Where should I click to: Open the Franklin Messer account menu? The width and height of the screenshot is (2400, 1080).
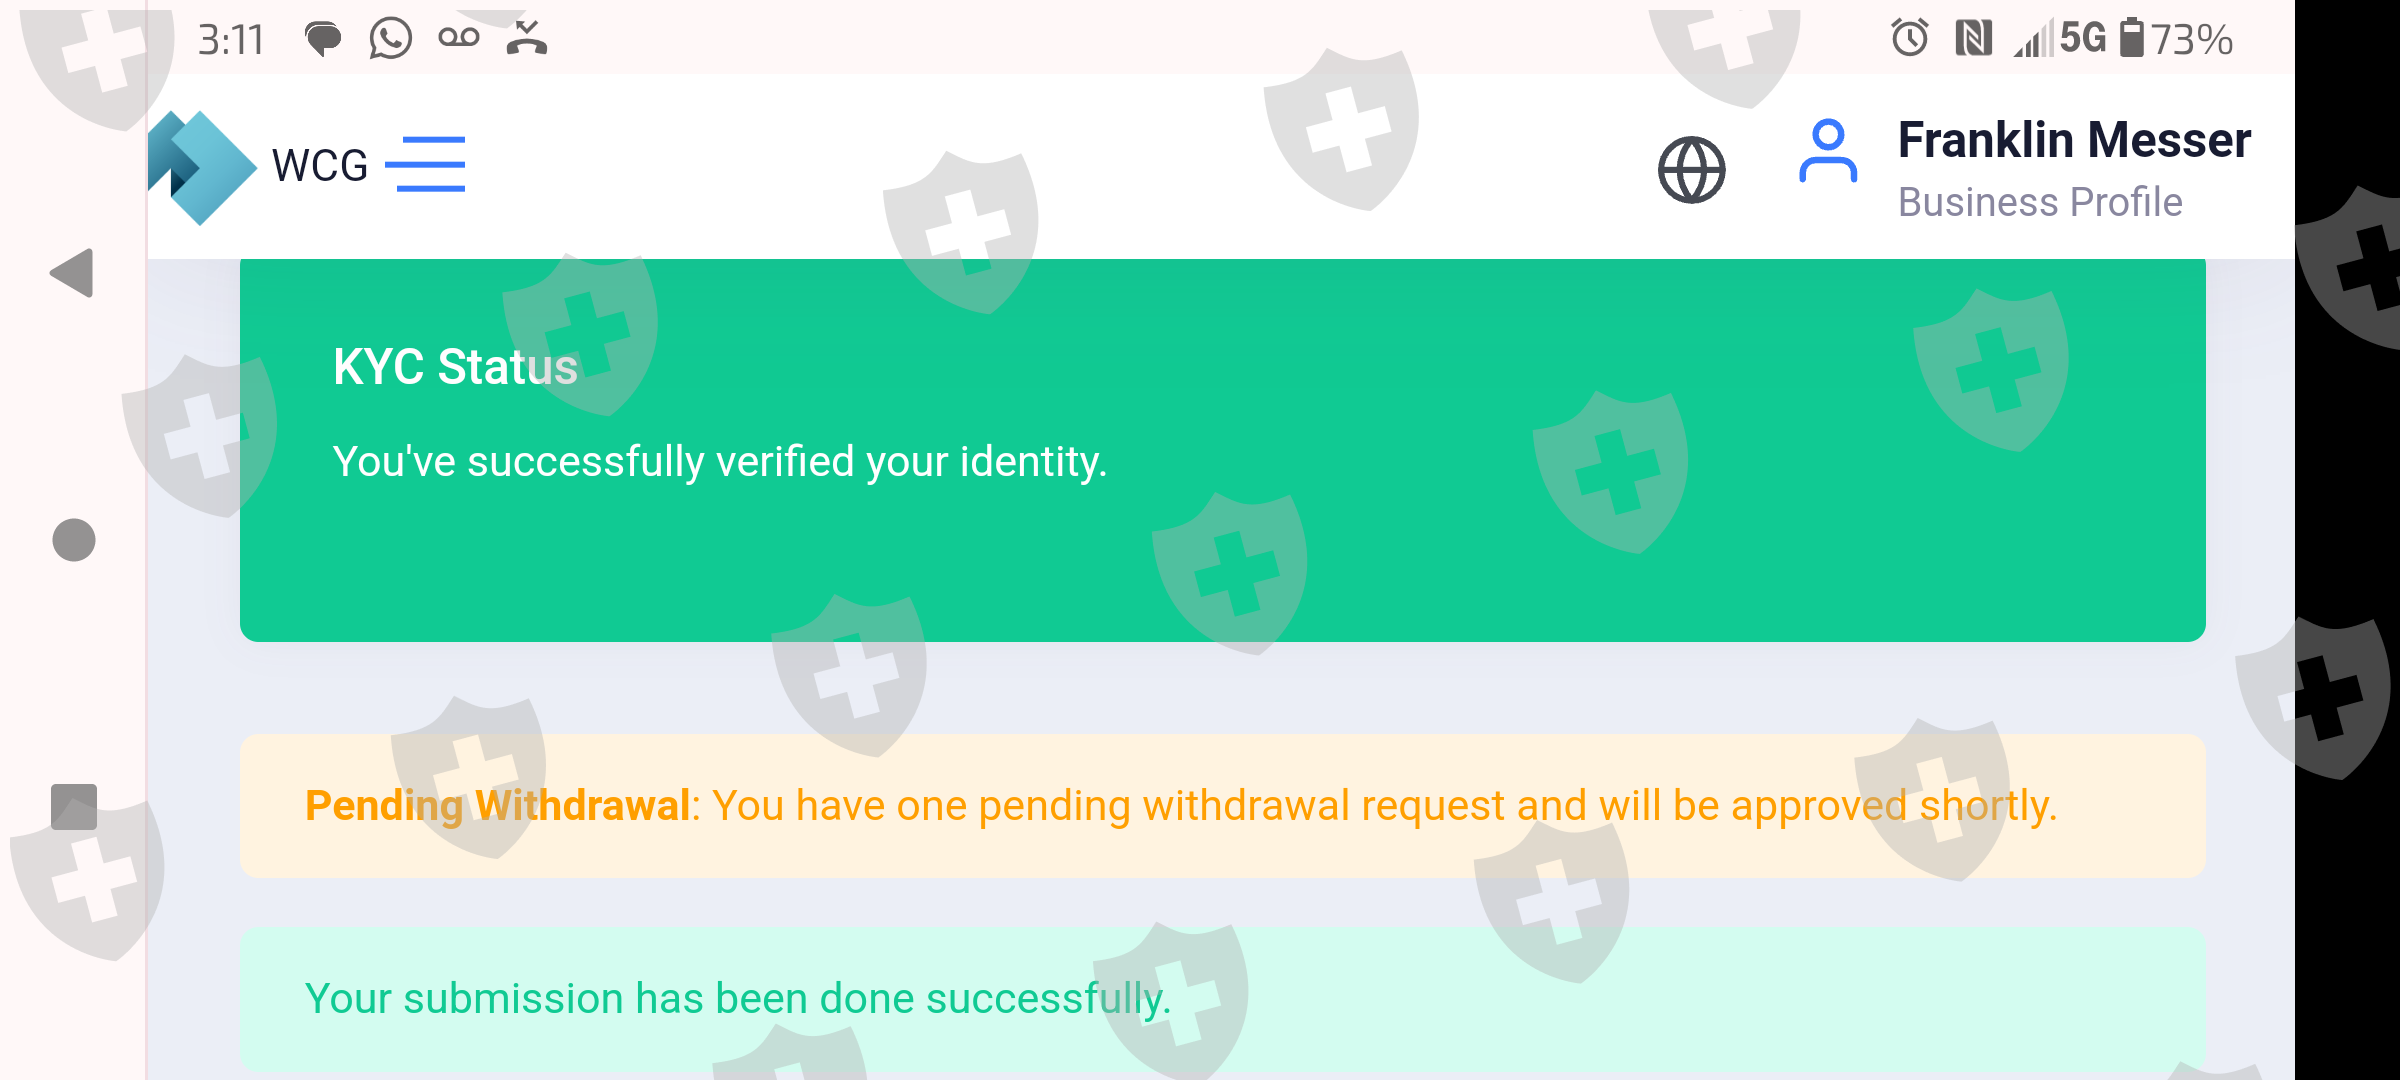click(2074, 140)
